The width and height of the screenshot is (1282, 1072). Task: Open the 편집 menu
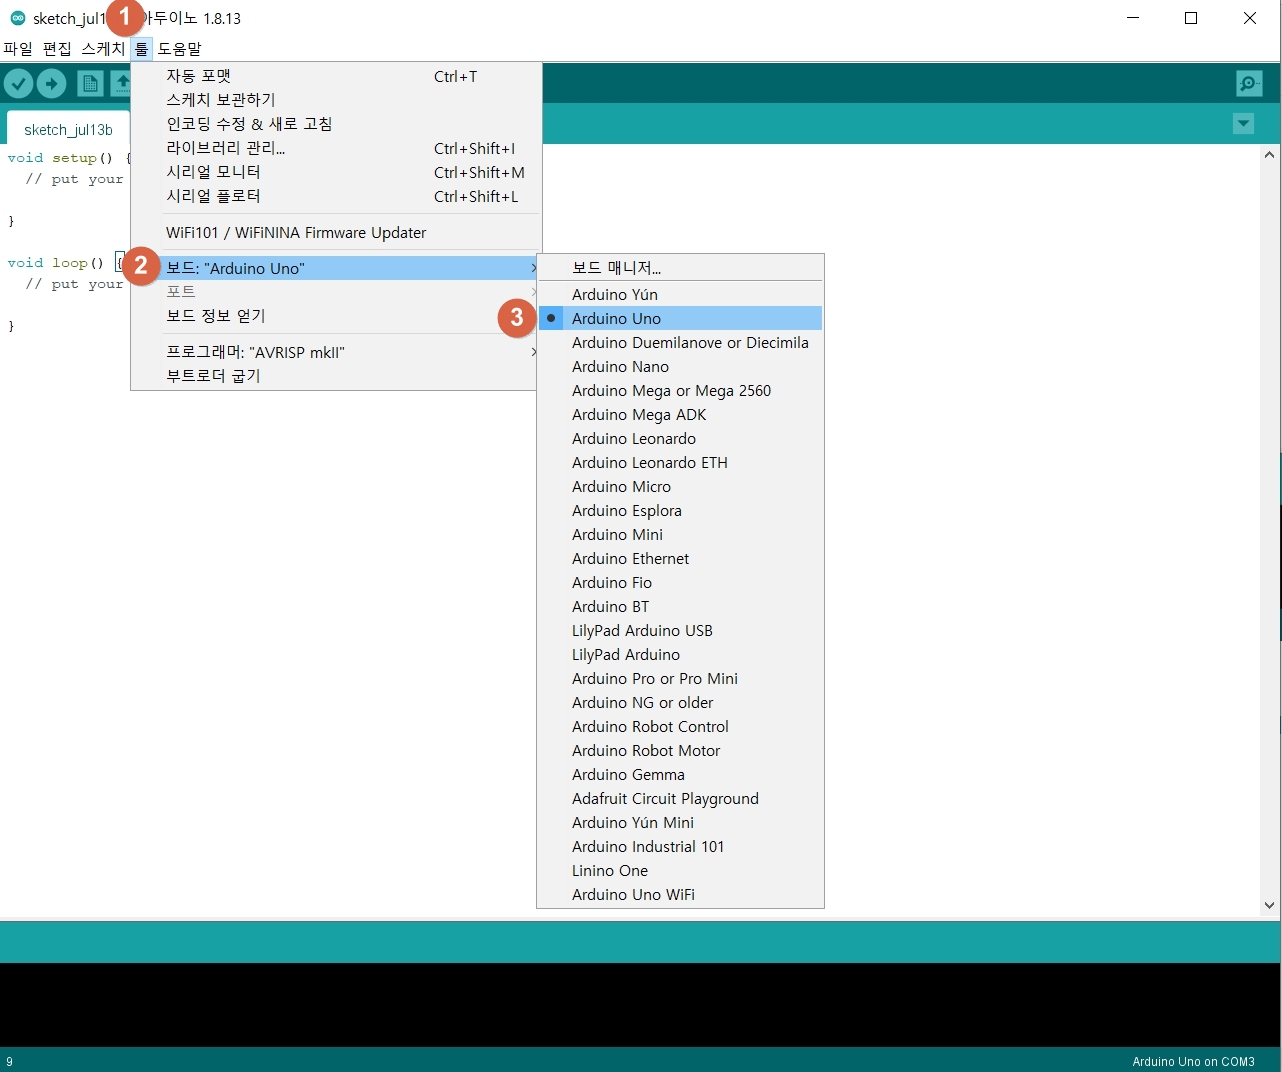pyautogui.click(x=57, y=48)
